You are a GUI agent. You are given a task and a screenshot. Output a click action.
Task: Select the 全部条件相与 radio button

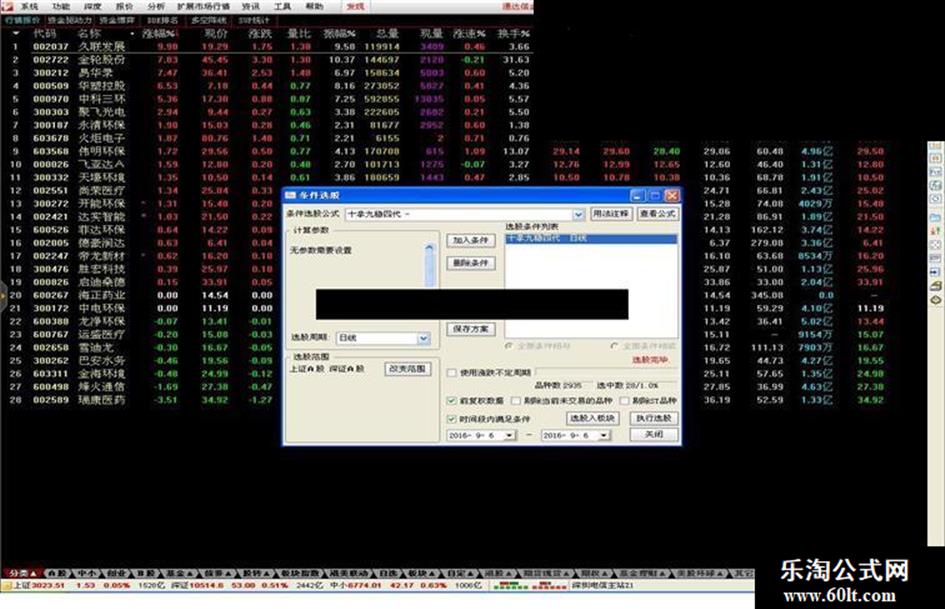click(509, 346)
